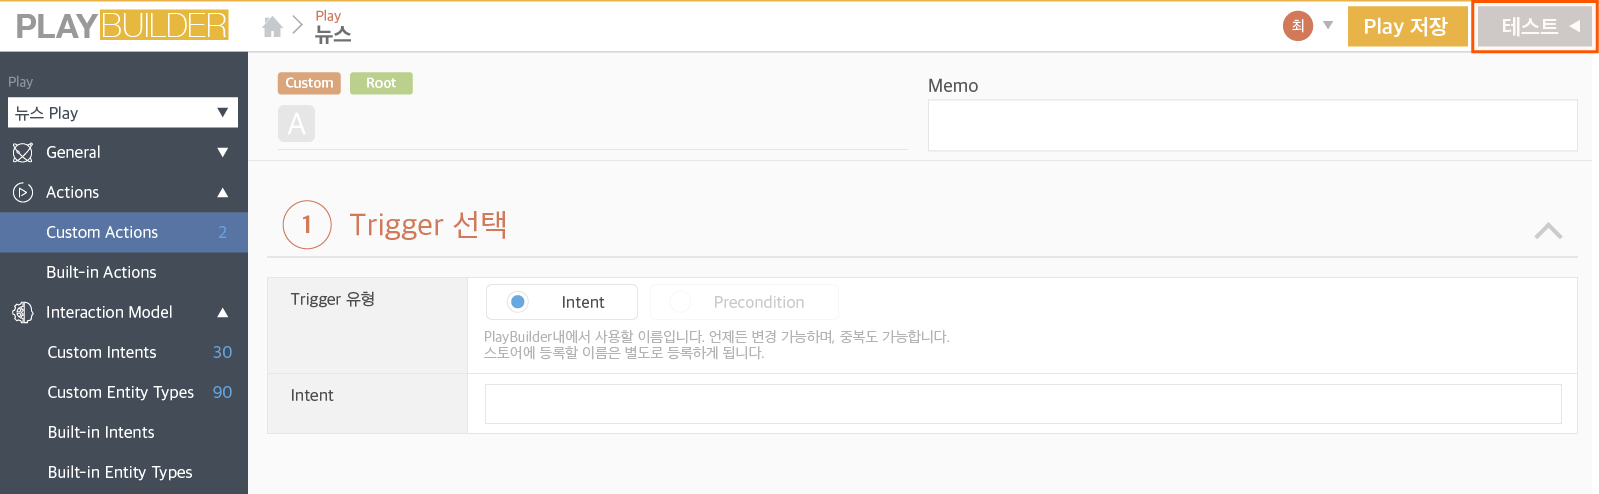The image size is (1599, 494).
Task: Click the Actions play-circle icon
Action: (x=22, y=193)
